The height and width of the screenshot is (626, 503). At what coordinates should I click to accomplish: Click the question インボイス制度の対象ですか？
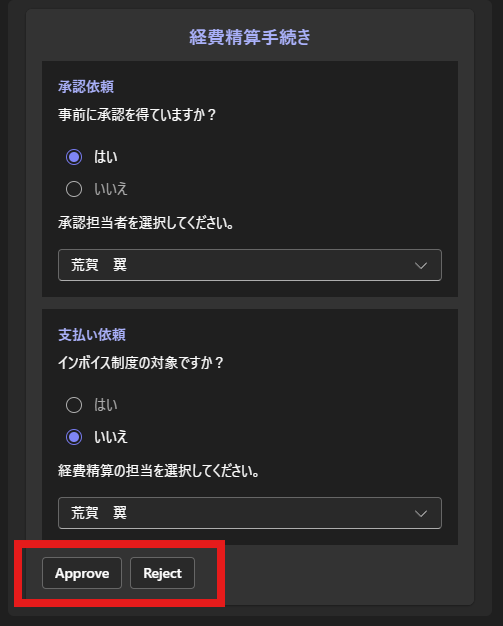(x=141, y=363)
